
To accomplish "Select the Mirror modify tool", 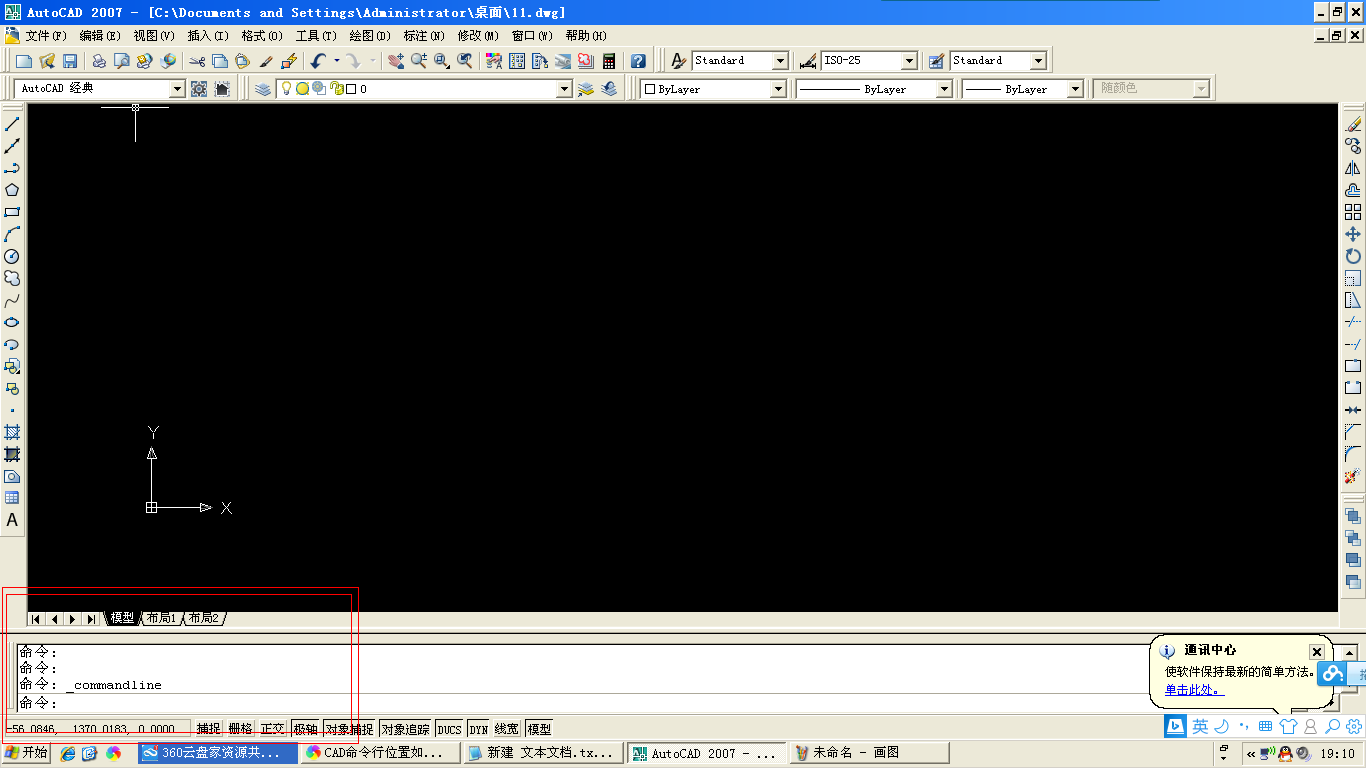I will [1353, 168].
